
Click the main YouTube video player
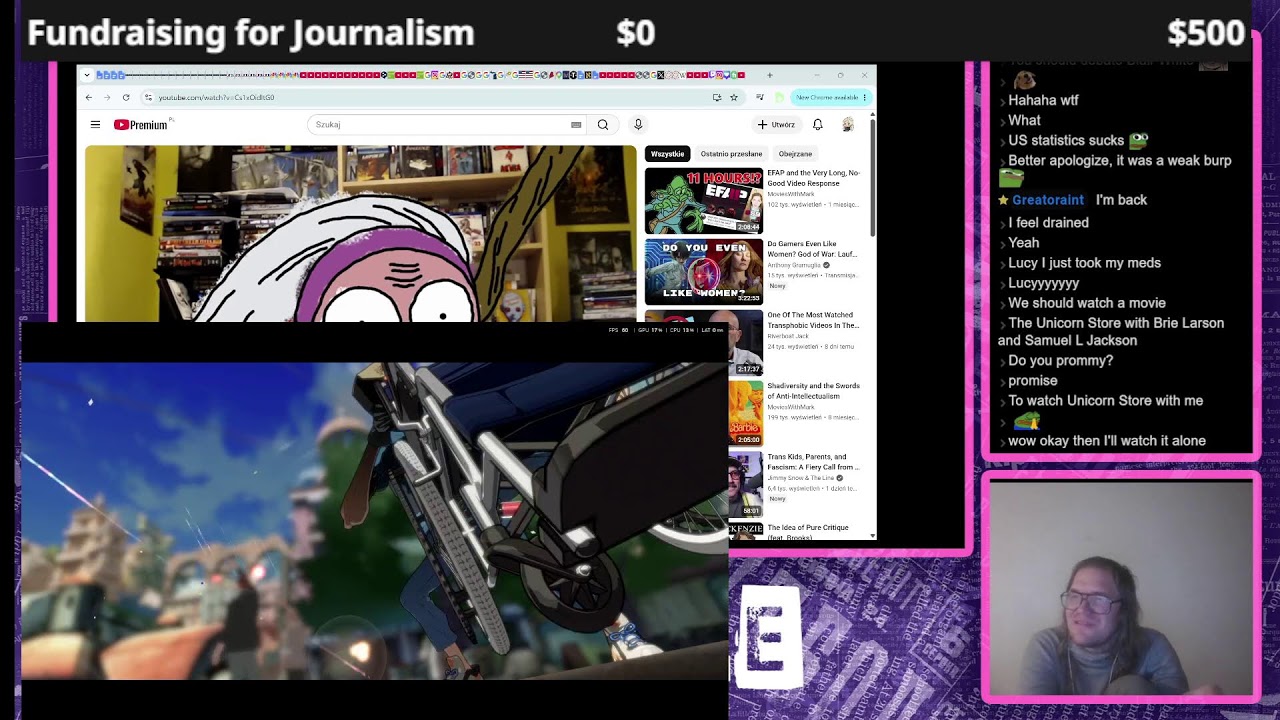point(360,234)
